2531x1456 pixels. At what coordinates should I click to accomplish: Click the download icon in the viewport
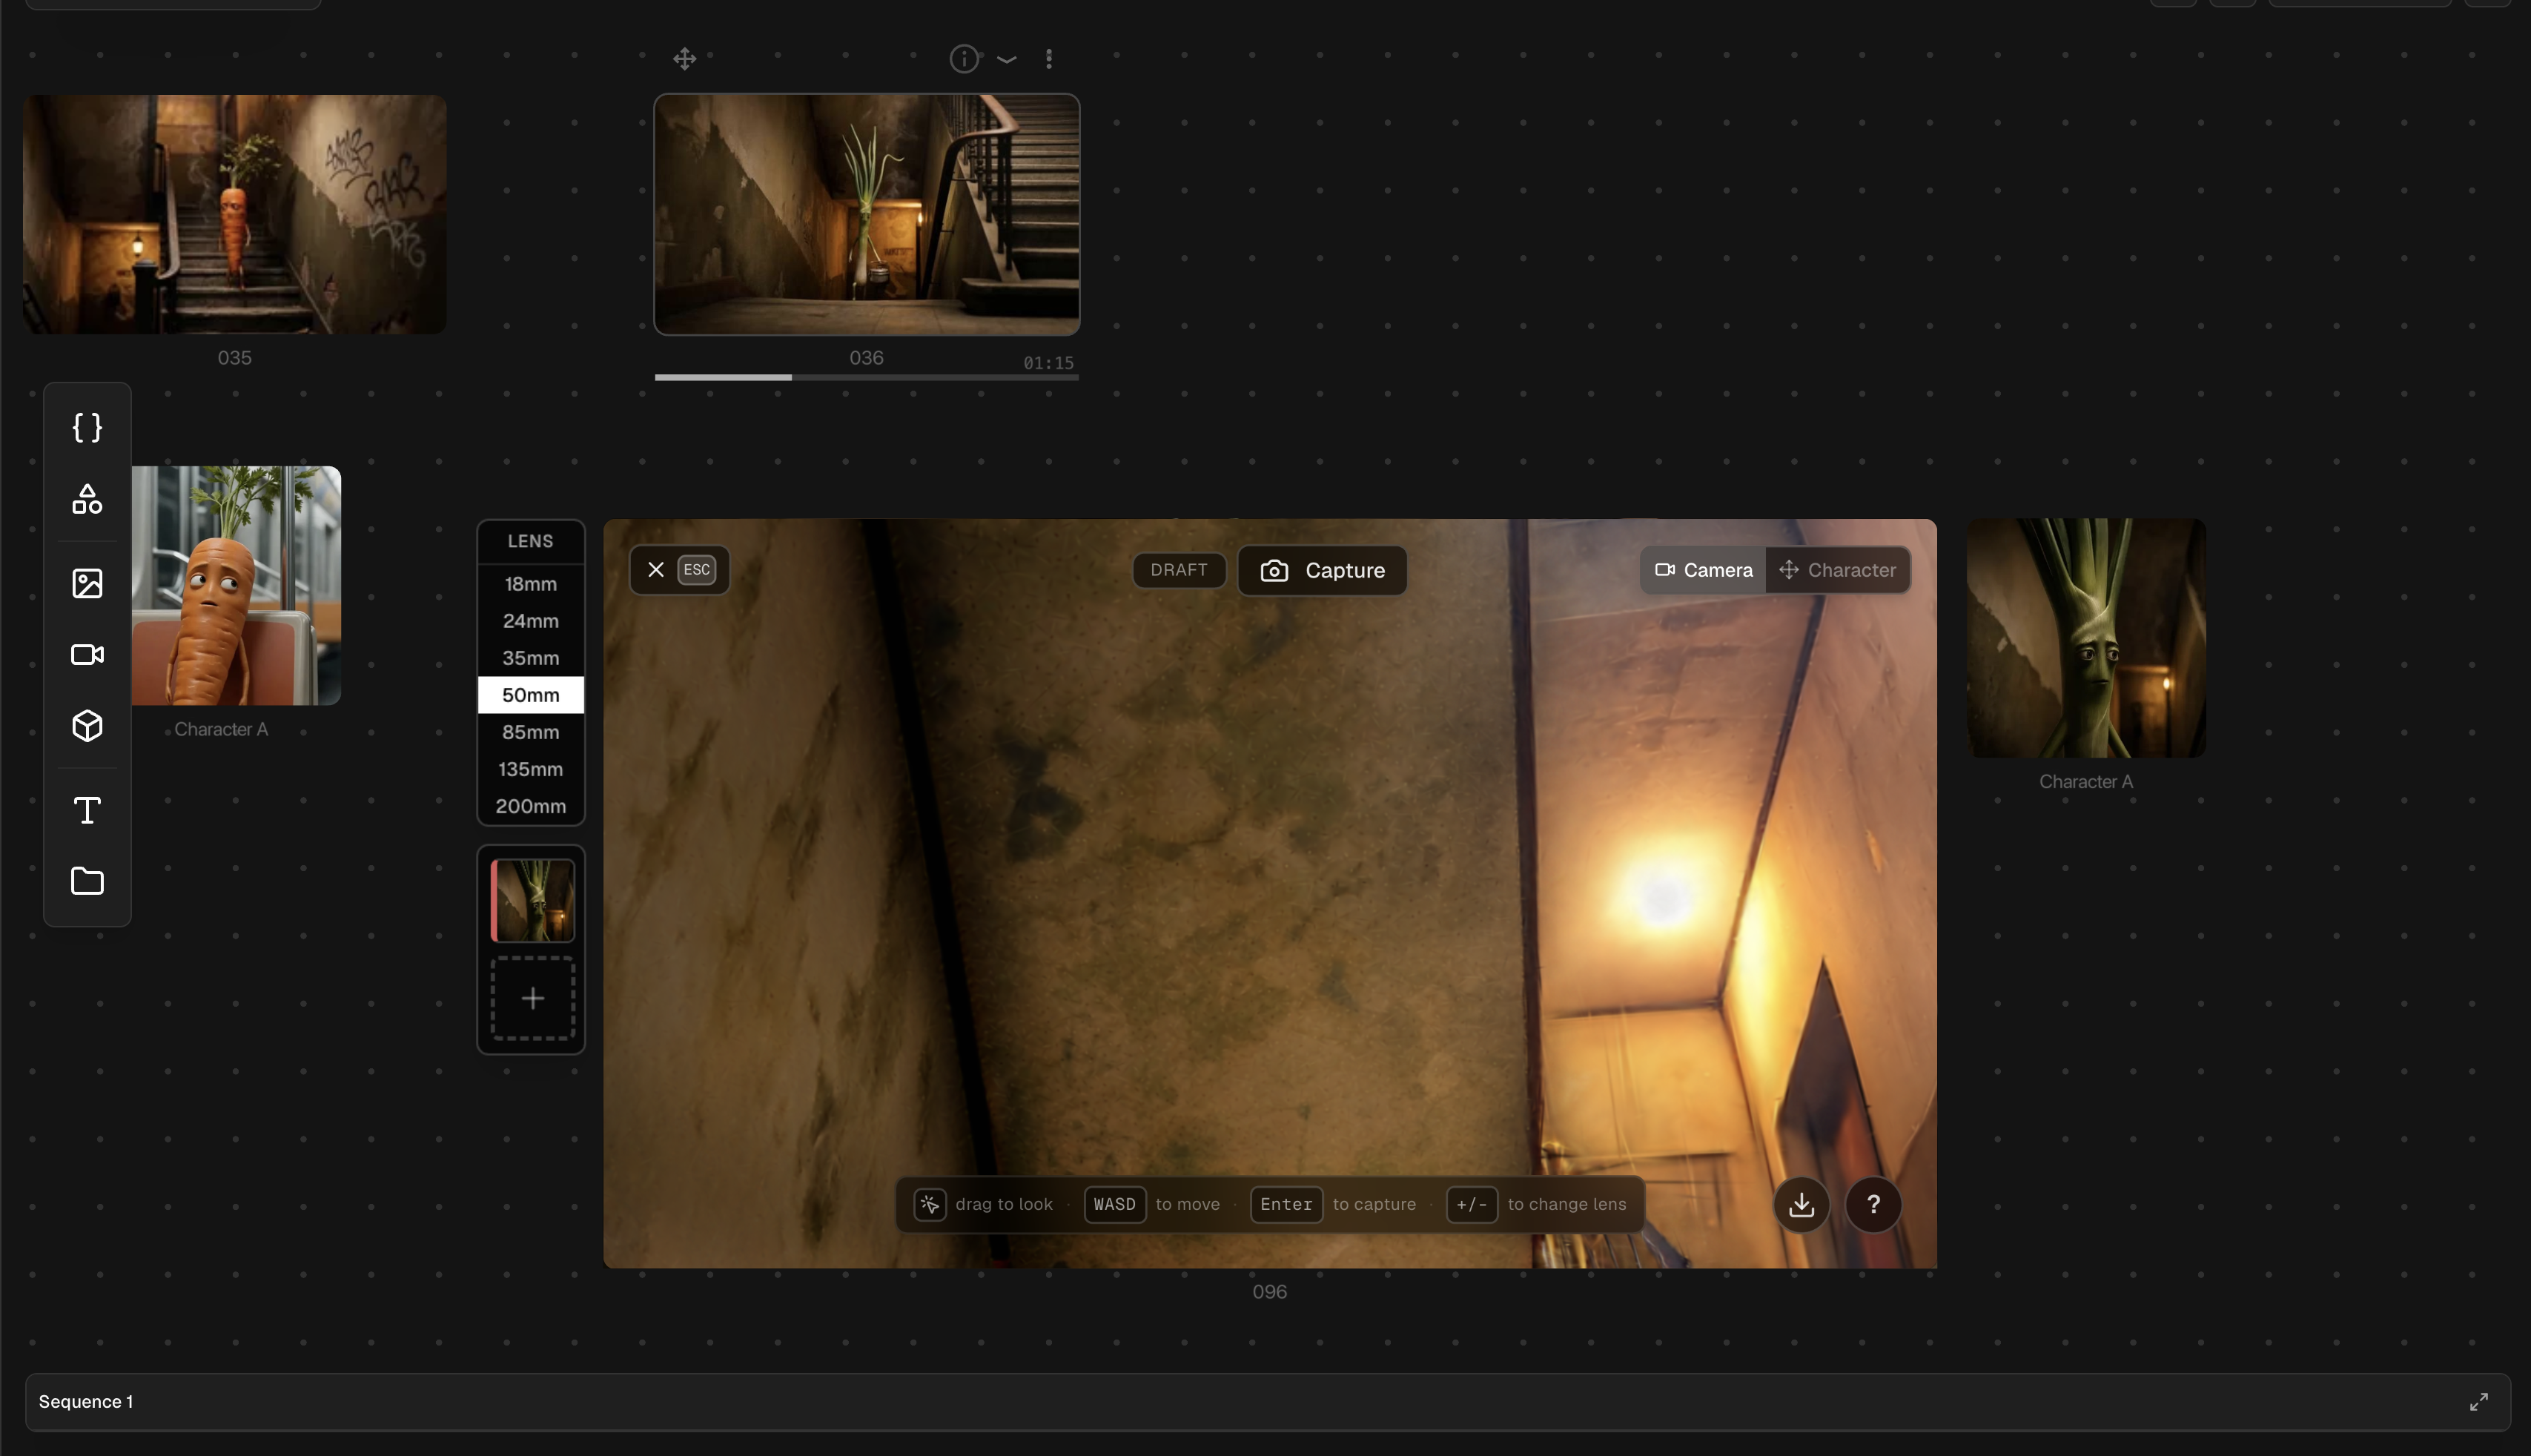coord(1801,1204)
